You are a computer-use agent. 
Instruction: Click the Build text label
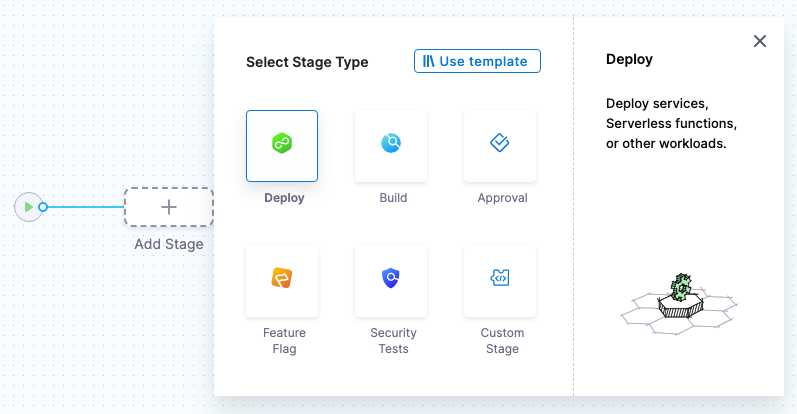click(393, 198)
